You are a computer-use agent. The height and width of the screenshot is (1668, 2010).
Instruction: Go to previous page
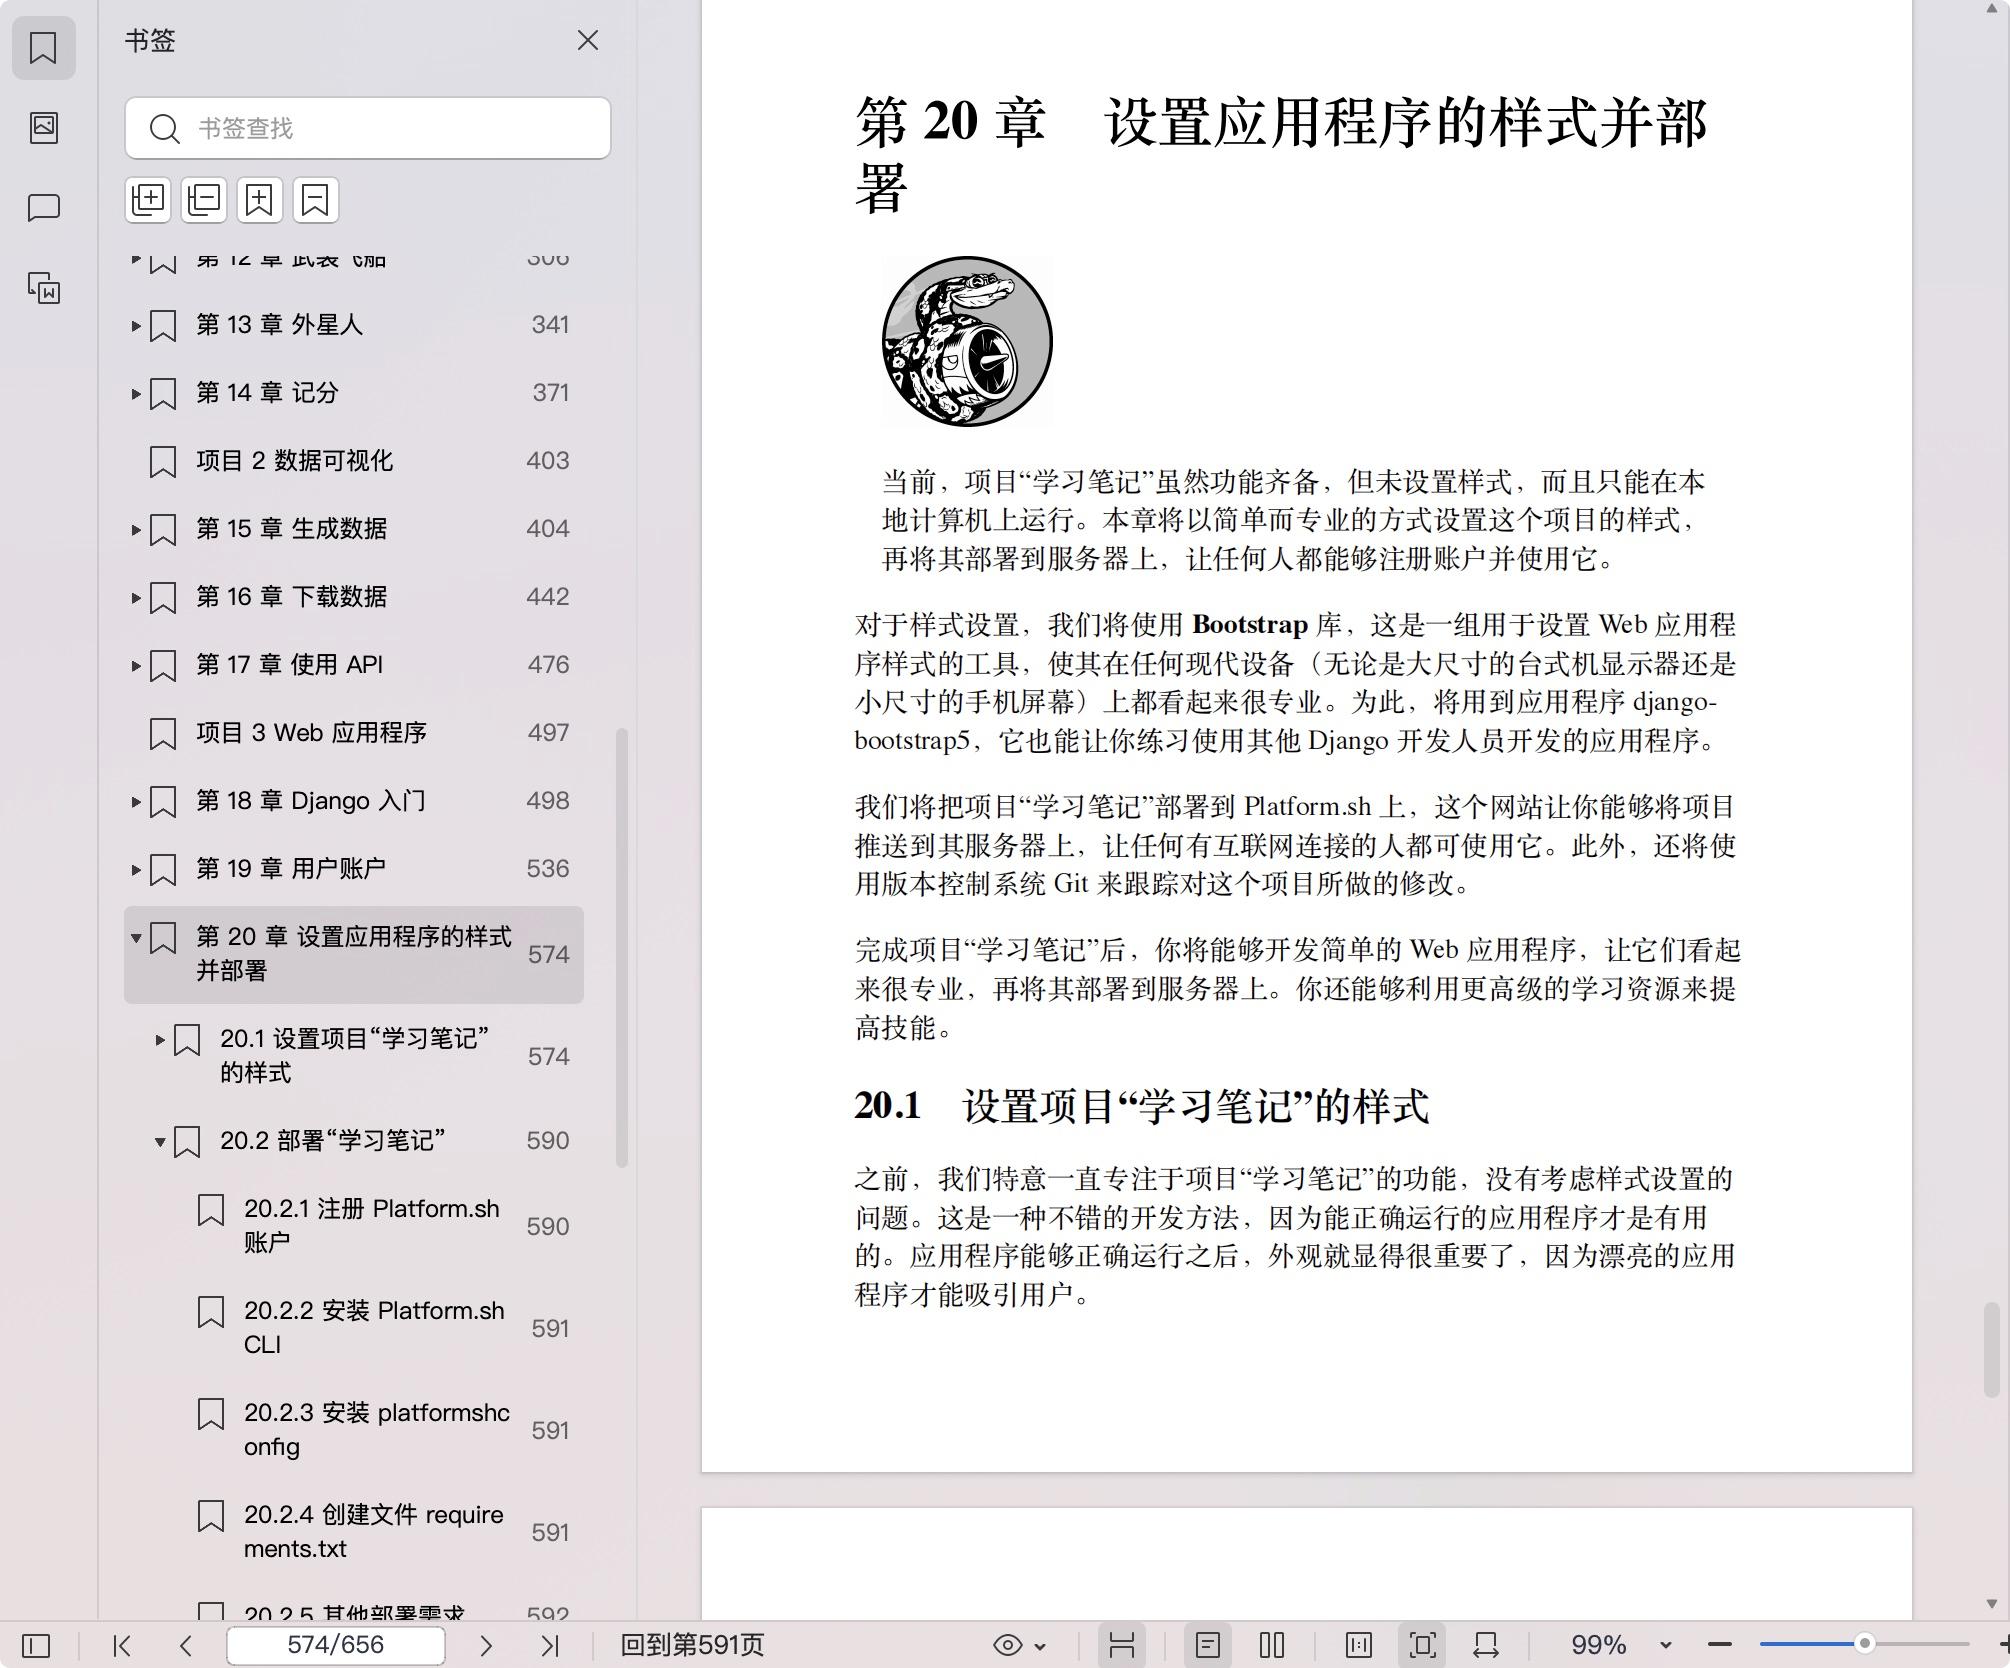click(x=185, y=1645)
